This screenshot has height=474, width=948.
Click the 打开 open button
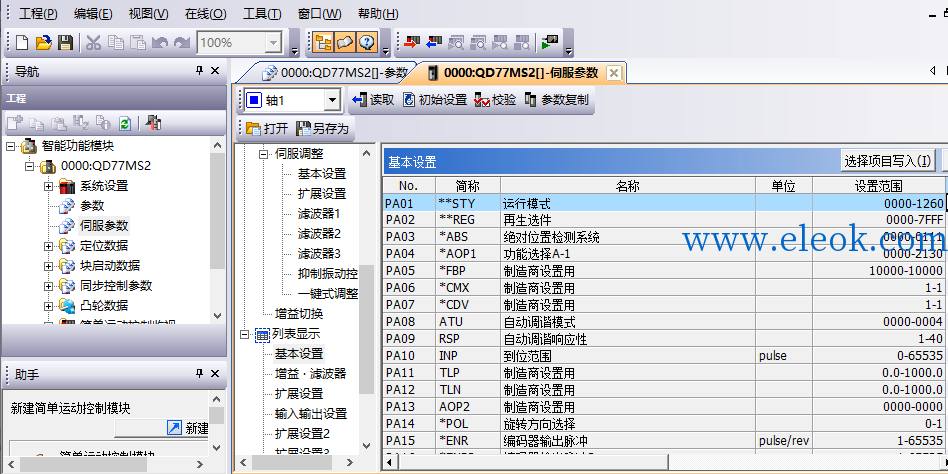coord(267,128)
